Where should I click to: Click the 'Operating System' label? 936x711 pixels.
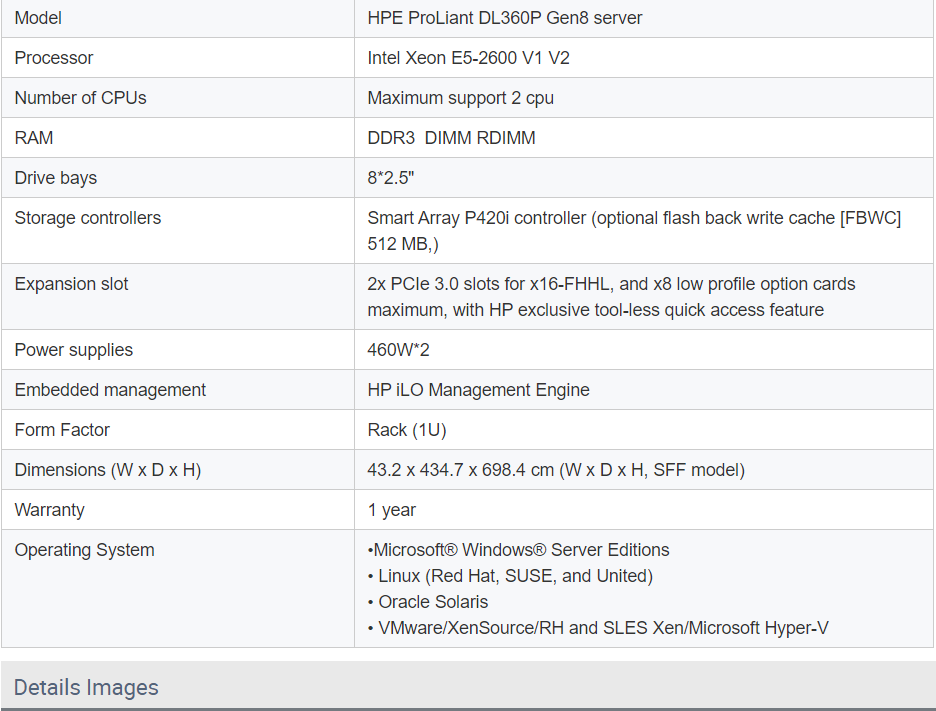click(84, 550)
